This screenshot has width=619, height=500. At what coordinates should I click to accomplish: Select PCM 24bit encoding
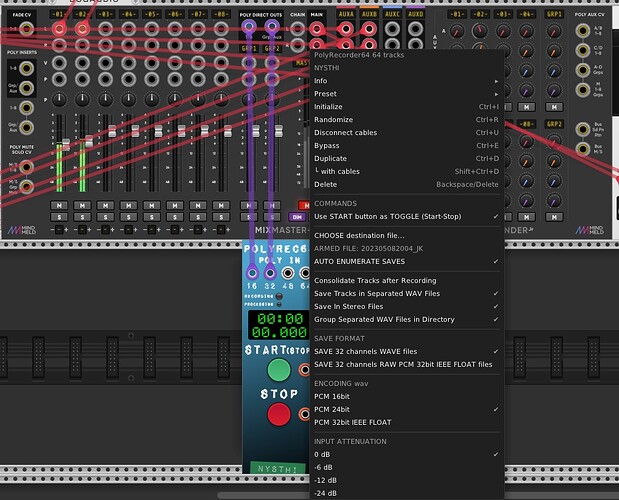pyautogui.click(x=406, y=409)
